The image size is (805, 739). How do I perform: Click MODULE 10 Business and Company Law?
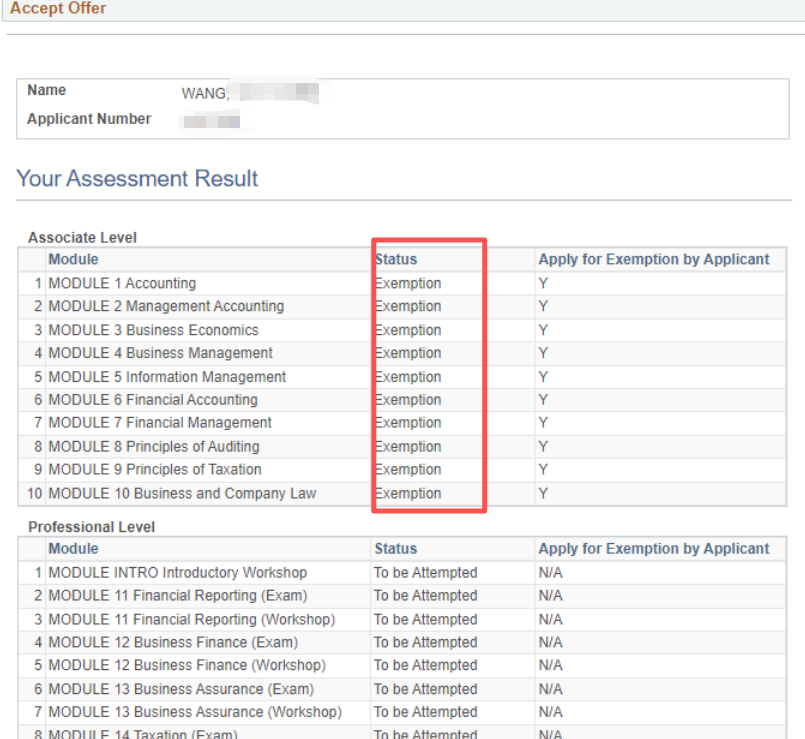click(182, 494)
